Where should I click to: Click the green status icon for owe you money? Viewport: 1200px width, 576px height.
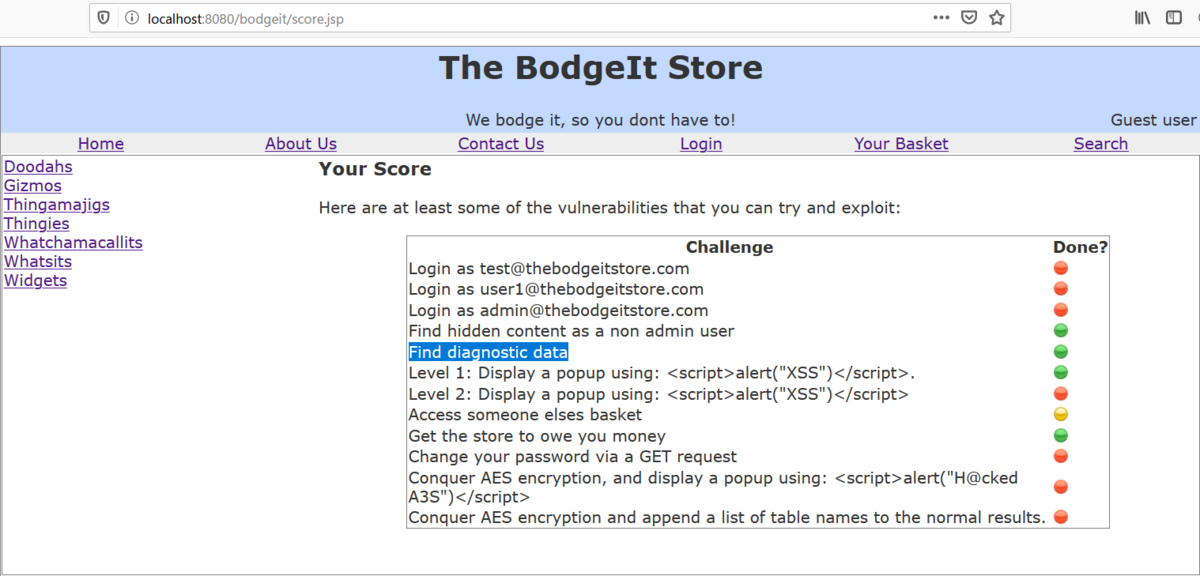tap(1061, 435)
